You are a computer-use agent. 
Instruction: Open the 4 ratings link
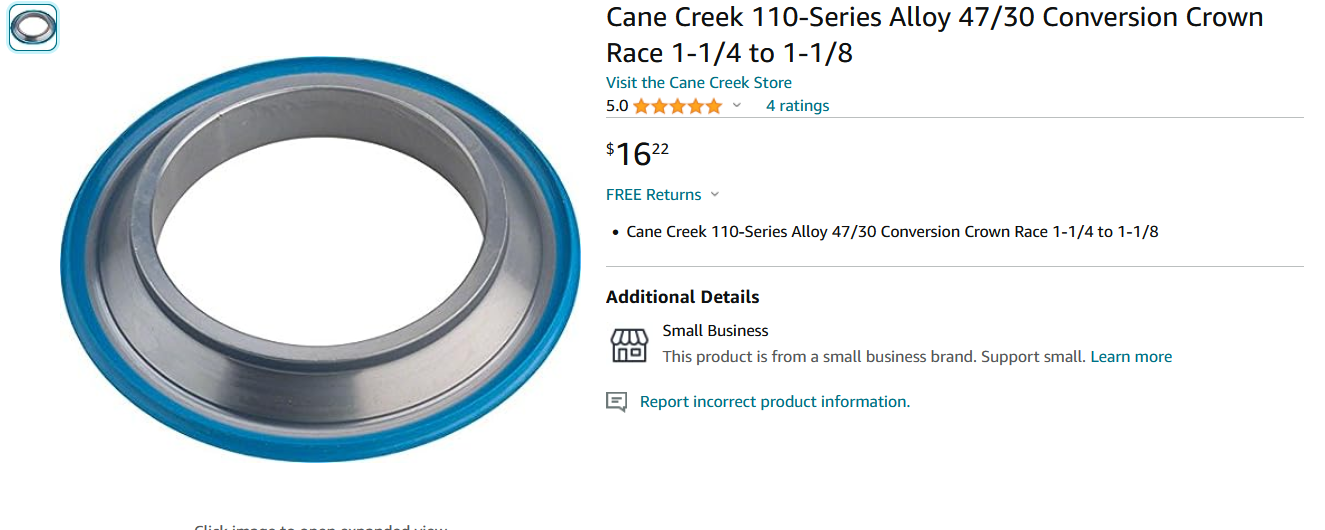(x=797, y=106)
